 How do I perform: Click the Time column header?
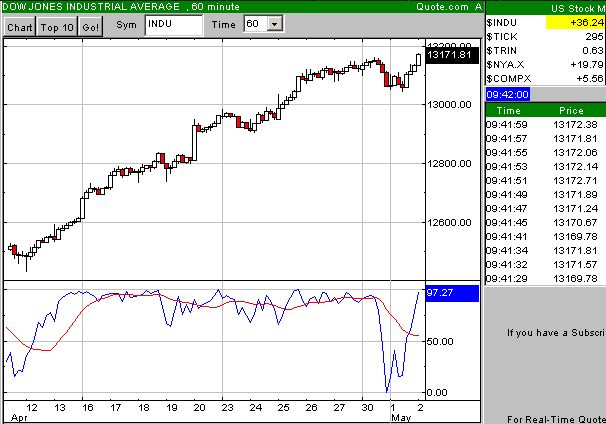(508, 111)
